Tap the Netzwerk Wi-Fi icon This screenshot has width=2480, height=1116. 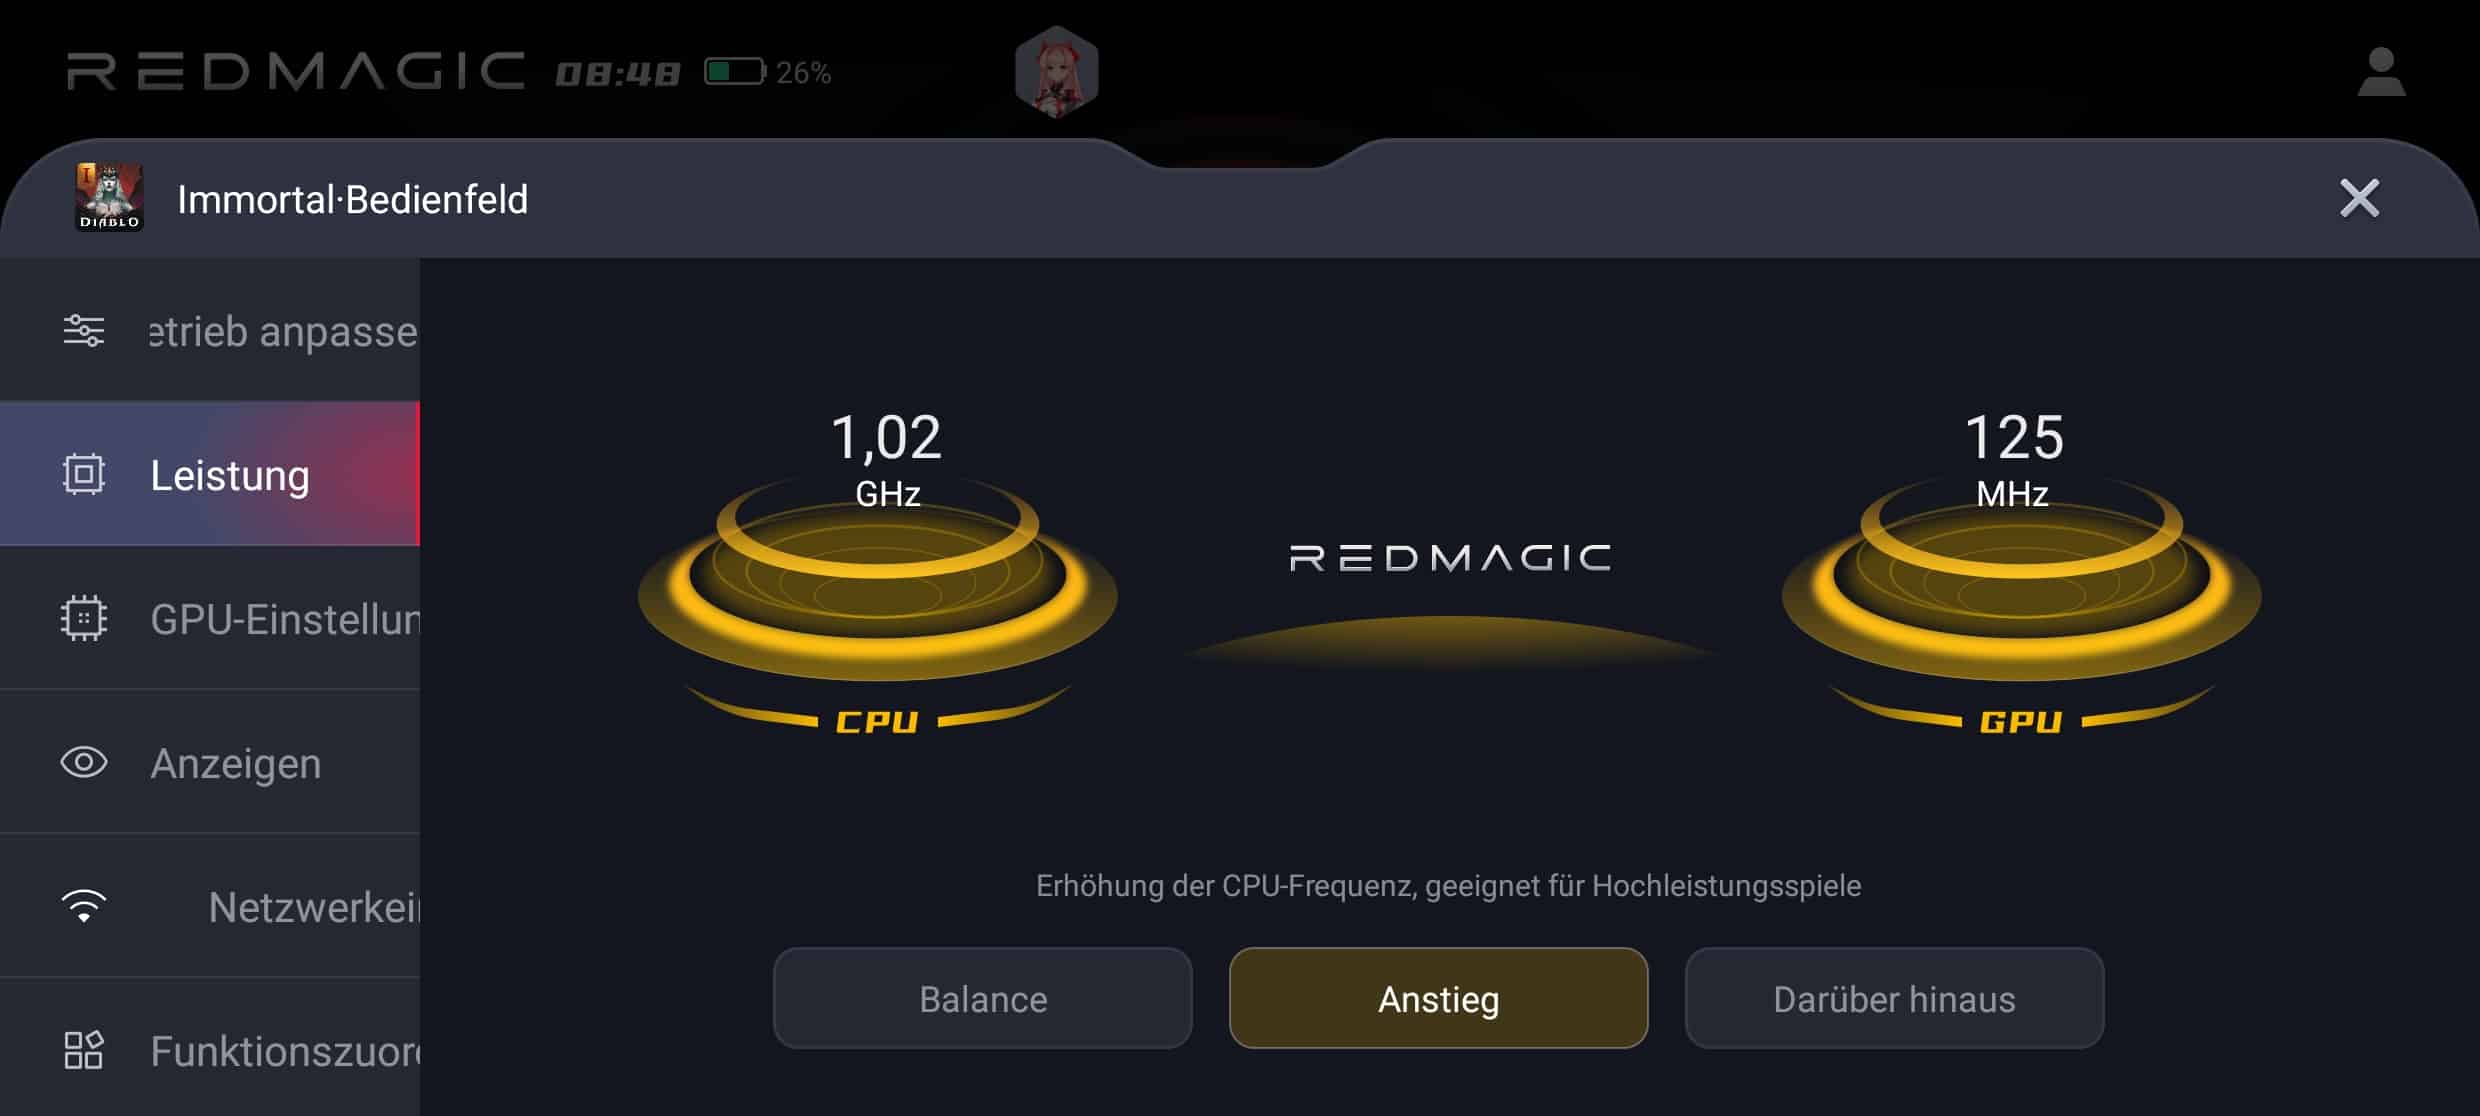[x=84, y=906]
